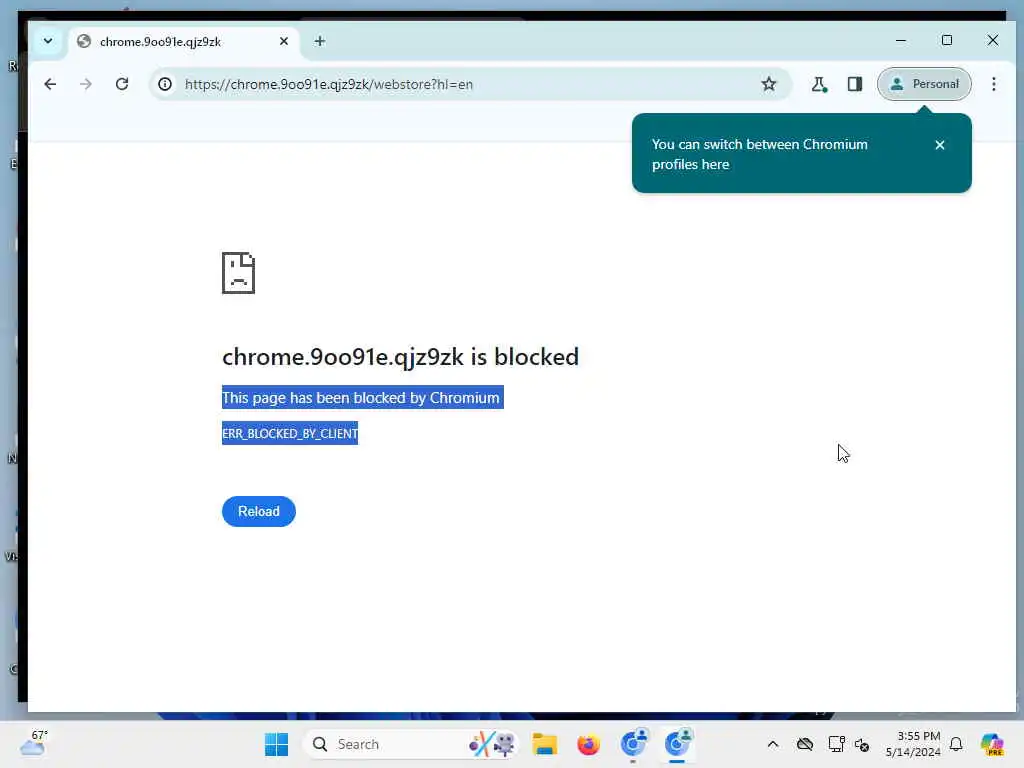Open the weather widget showing 67°
Screen dimensions: 1024x768
click(33, 743)
